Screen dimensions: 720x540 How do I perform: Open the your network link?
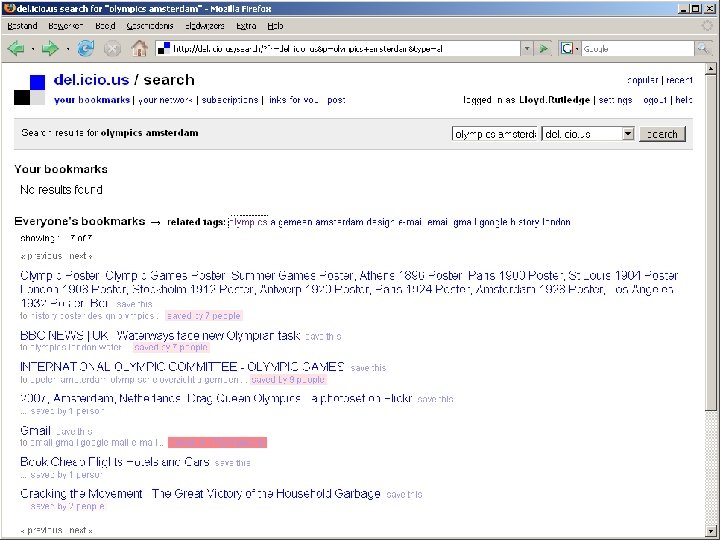[165, 100]
